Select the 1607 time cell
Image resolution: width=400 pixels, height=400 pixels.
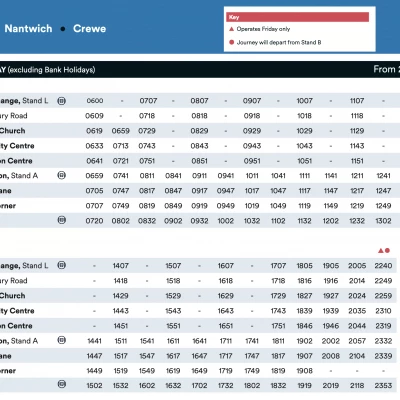pyautogui.click(x=226, y=266)
